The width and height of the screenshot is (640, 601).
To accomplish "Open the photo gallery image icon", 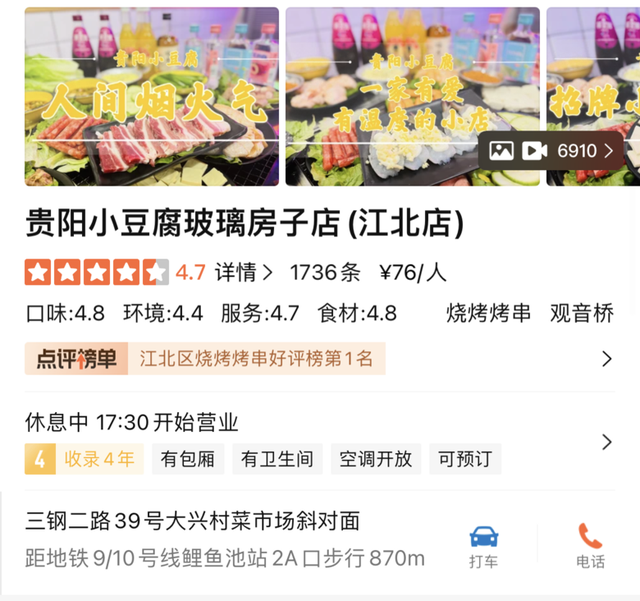I will tap(501, 151).
